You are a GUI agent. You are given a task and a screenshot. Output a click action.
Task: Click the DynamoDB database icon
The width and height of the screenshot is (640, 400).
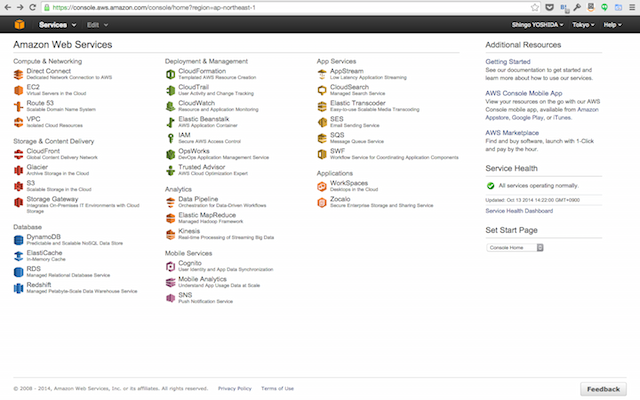pos(18,240)
